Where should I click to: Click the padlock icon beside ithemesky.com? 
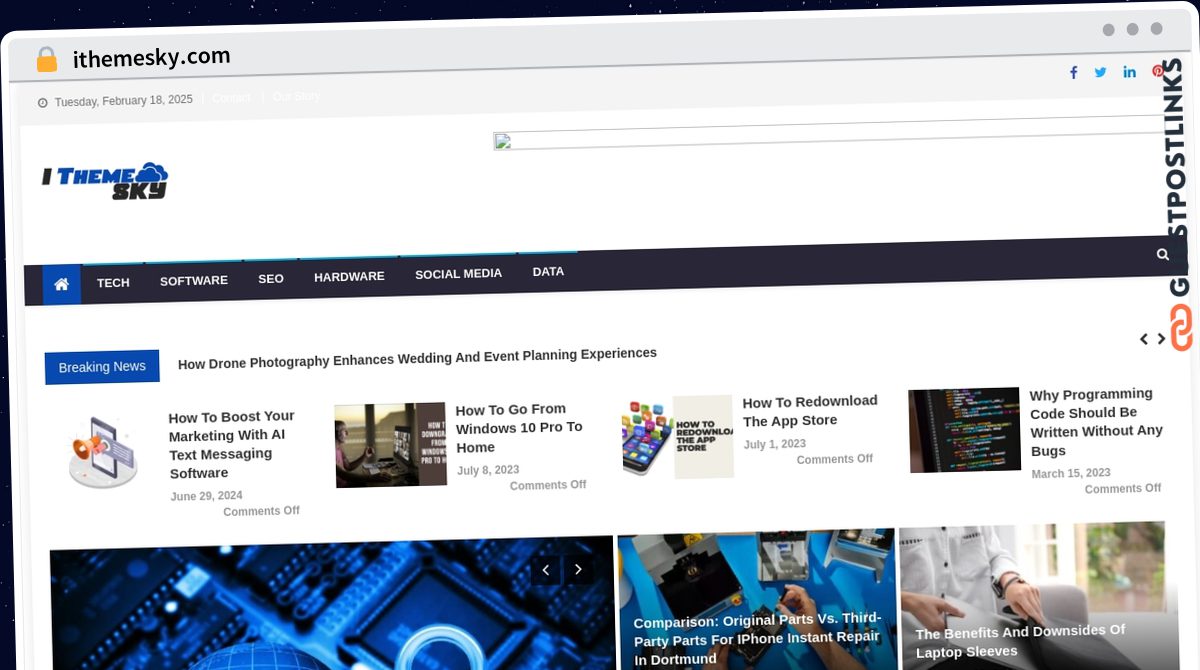(46, 60)
